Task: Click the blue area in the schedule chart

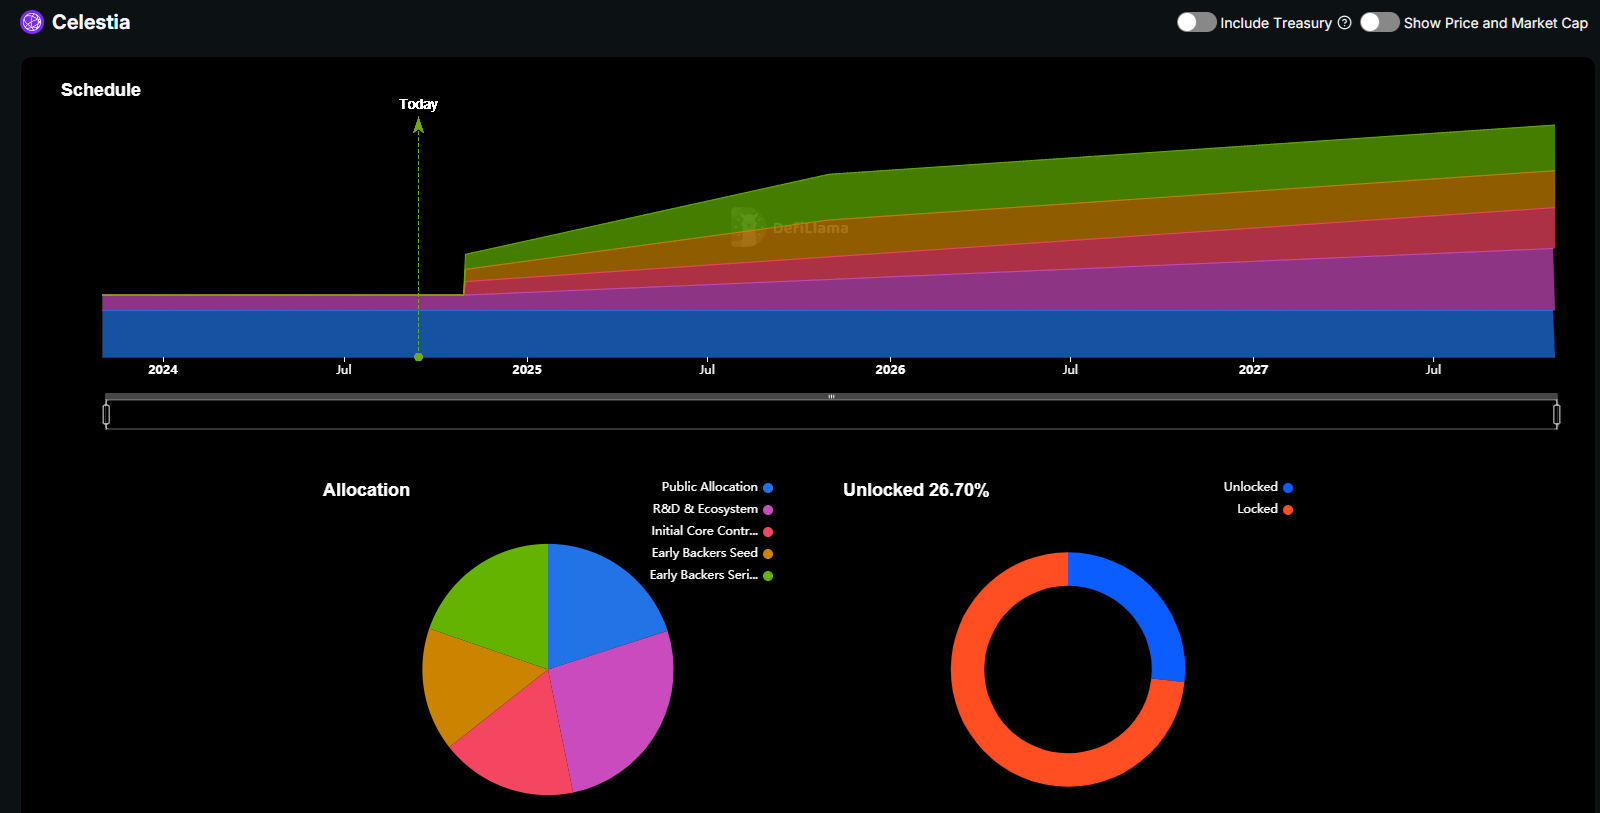Action: click(828, 334)
